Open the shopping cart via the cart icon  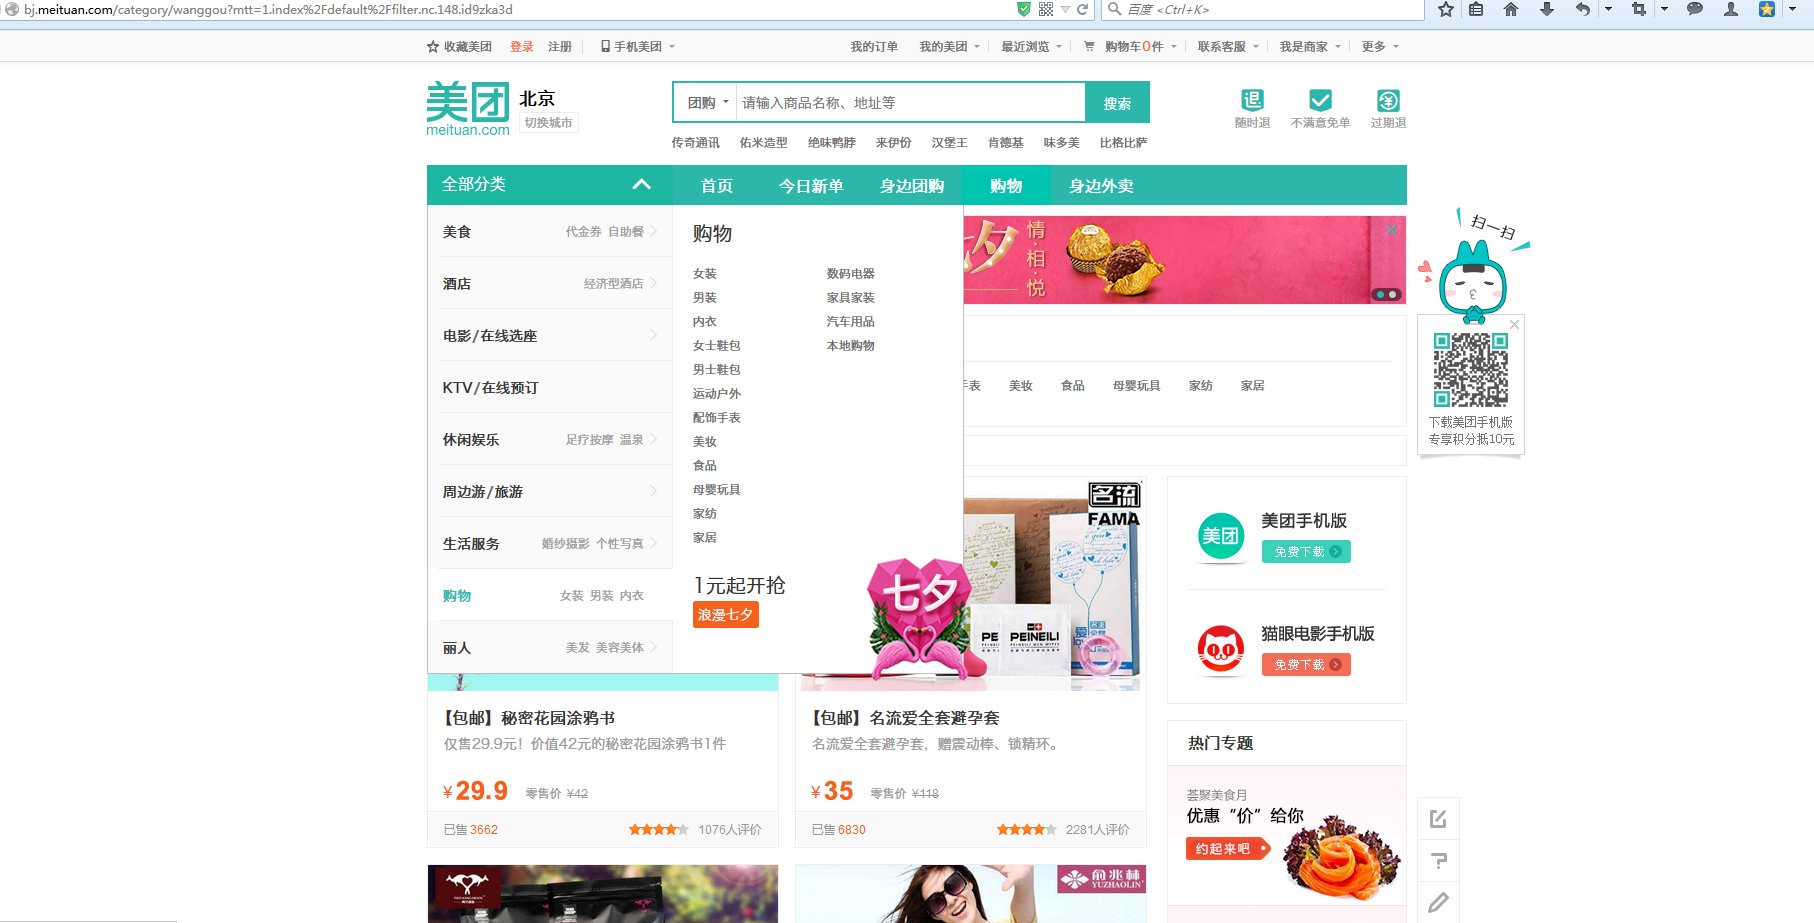tap(1087, 46)
